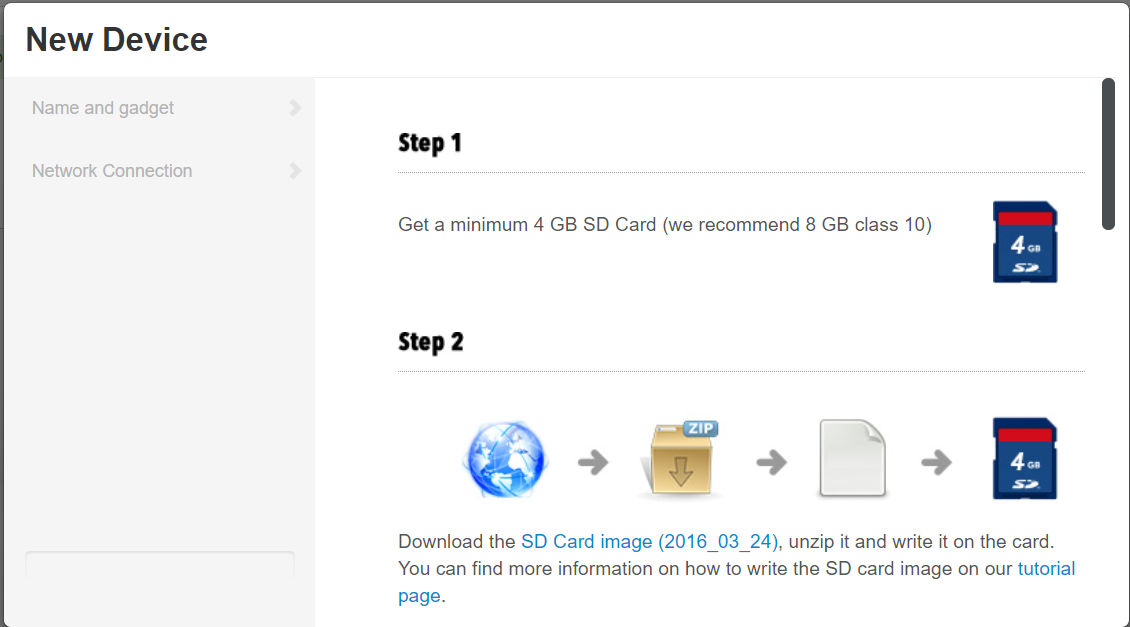The height and width of the screenshot is (627, 1130).
Task: Open the tutorial page link
Action: pyautogui.click(x=1046, y=569)
